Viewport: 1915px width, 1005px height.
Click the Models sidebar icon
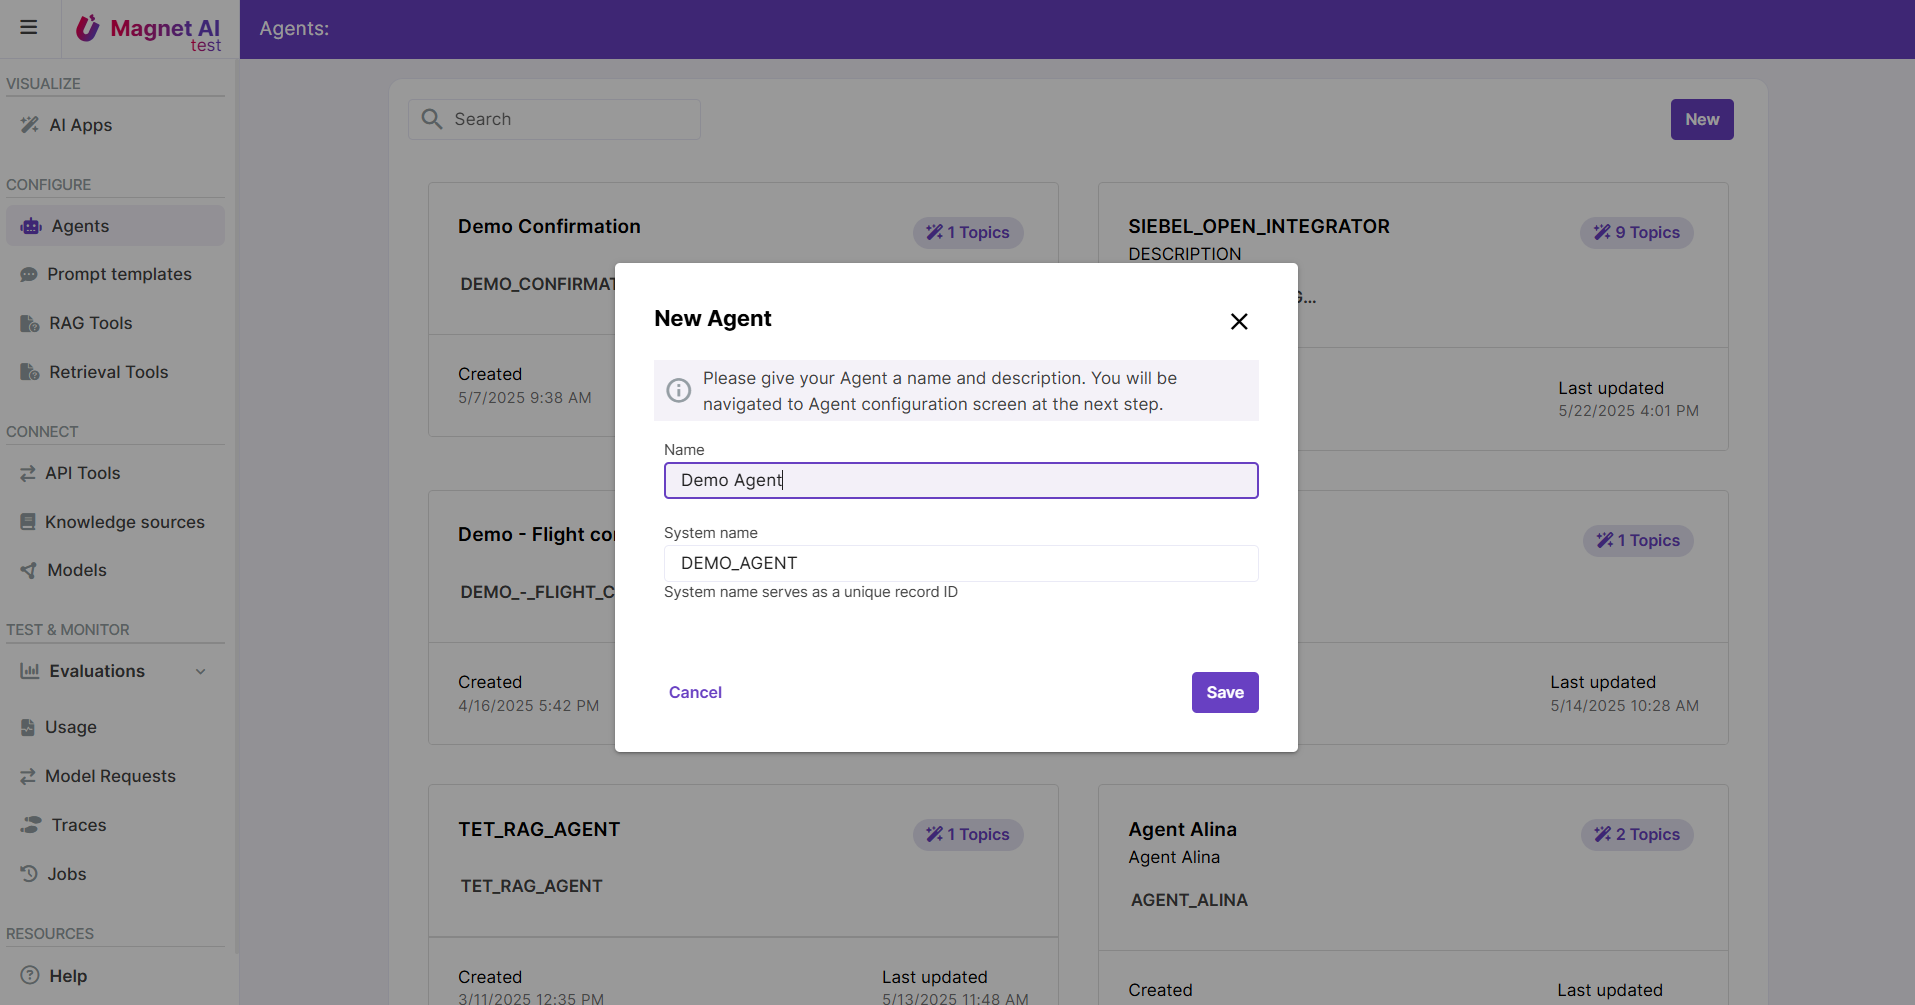pyautogui.click(x=29, y=570)
